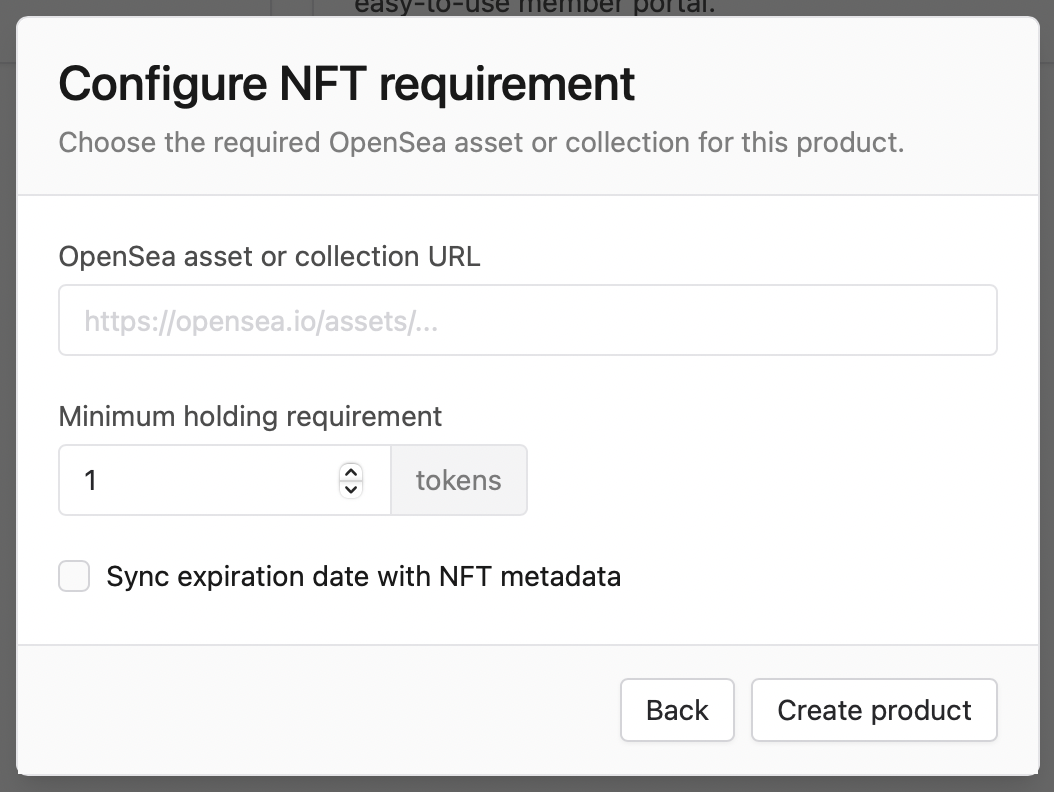Click the 'Configure NFT requirement' dialog title
Image resolution: width=1054 pixels, height=792 pixels.
(x=346, y=84)
